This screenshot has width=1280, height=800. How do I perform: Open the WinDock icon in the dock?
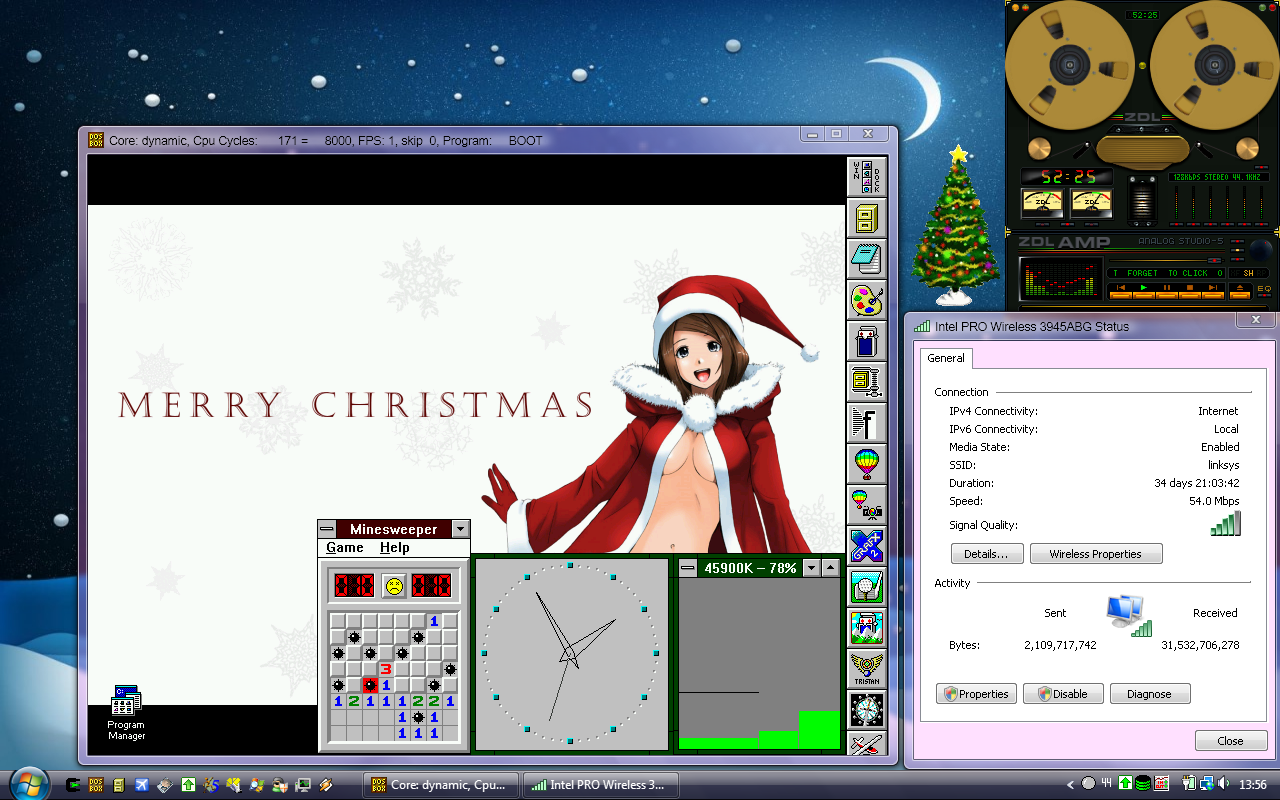867,177
